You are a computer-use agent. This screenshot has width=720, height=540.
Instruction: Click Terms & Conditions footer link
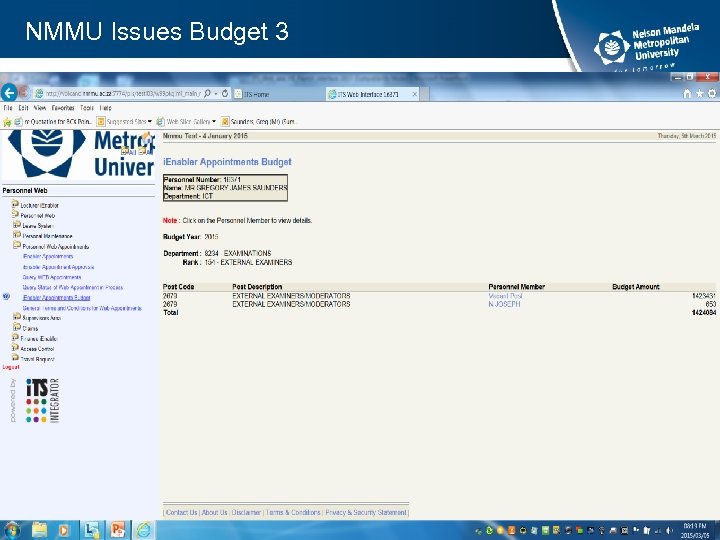pyautogui.click(x=293, y=512)
